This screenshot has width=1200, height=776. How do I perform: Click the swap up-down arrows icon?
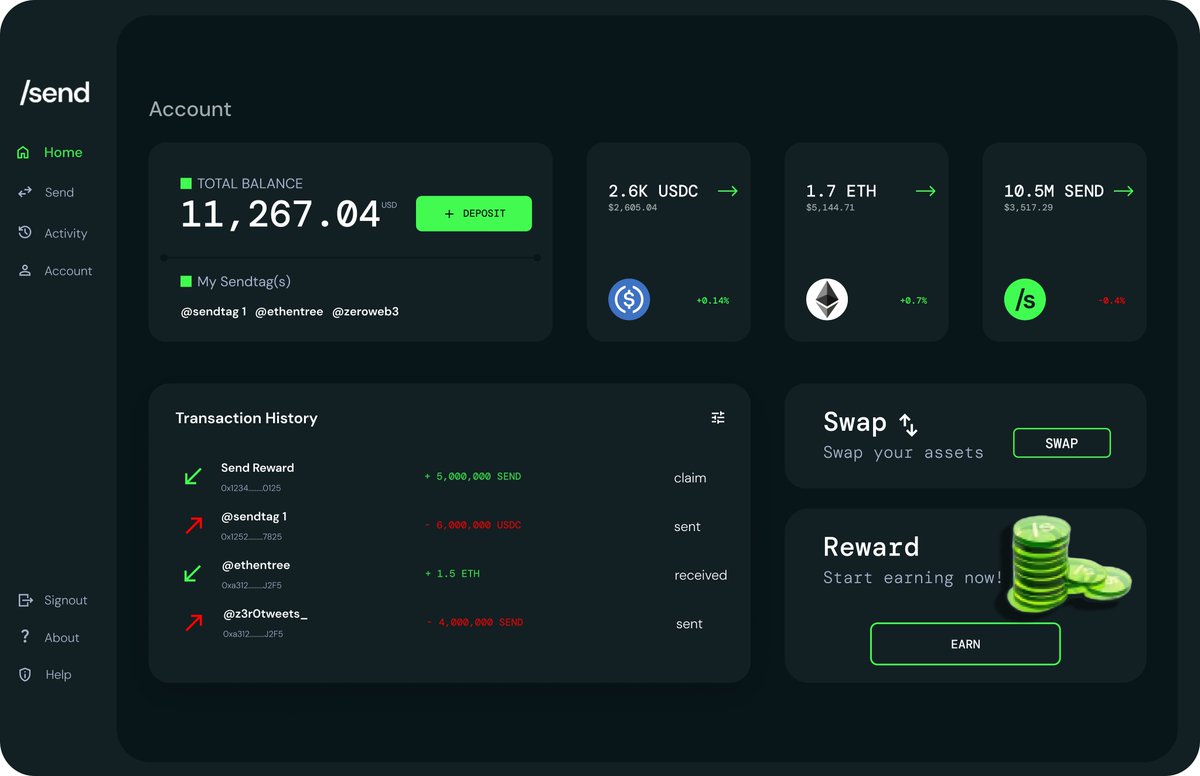[x=908, y=425]
